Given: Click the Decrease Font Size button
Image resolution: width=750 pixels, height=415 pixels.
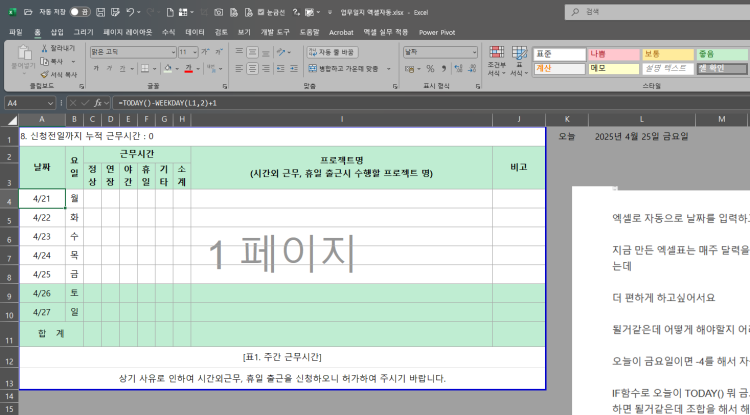Looking at the screenshot, I should [219, 52].
